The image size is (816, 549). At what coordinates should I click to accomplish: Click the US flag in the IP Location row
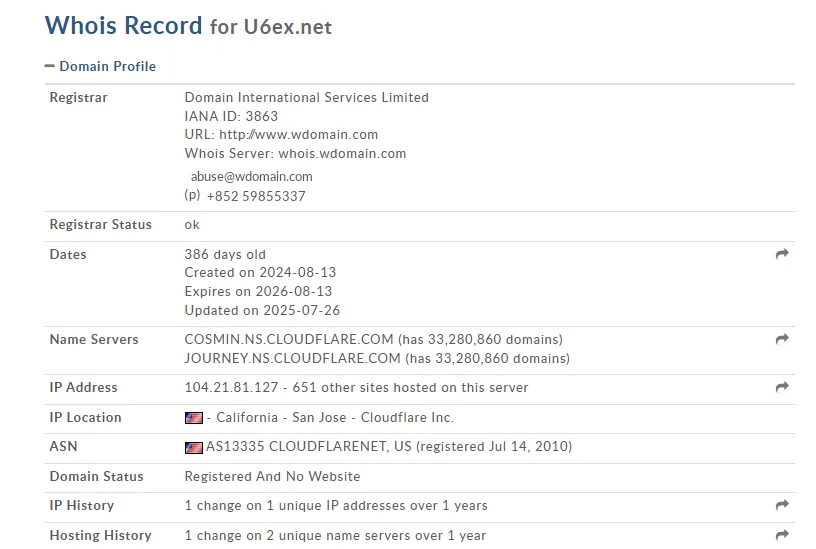(x=193, y=418)
